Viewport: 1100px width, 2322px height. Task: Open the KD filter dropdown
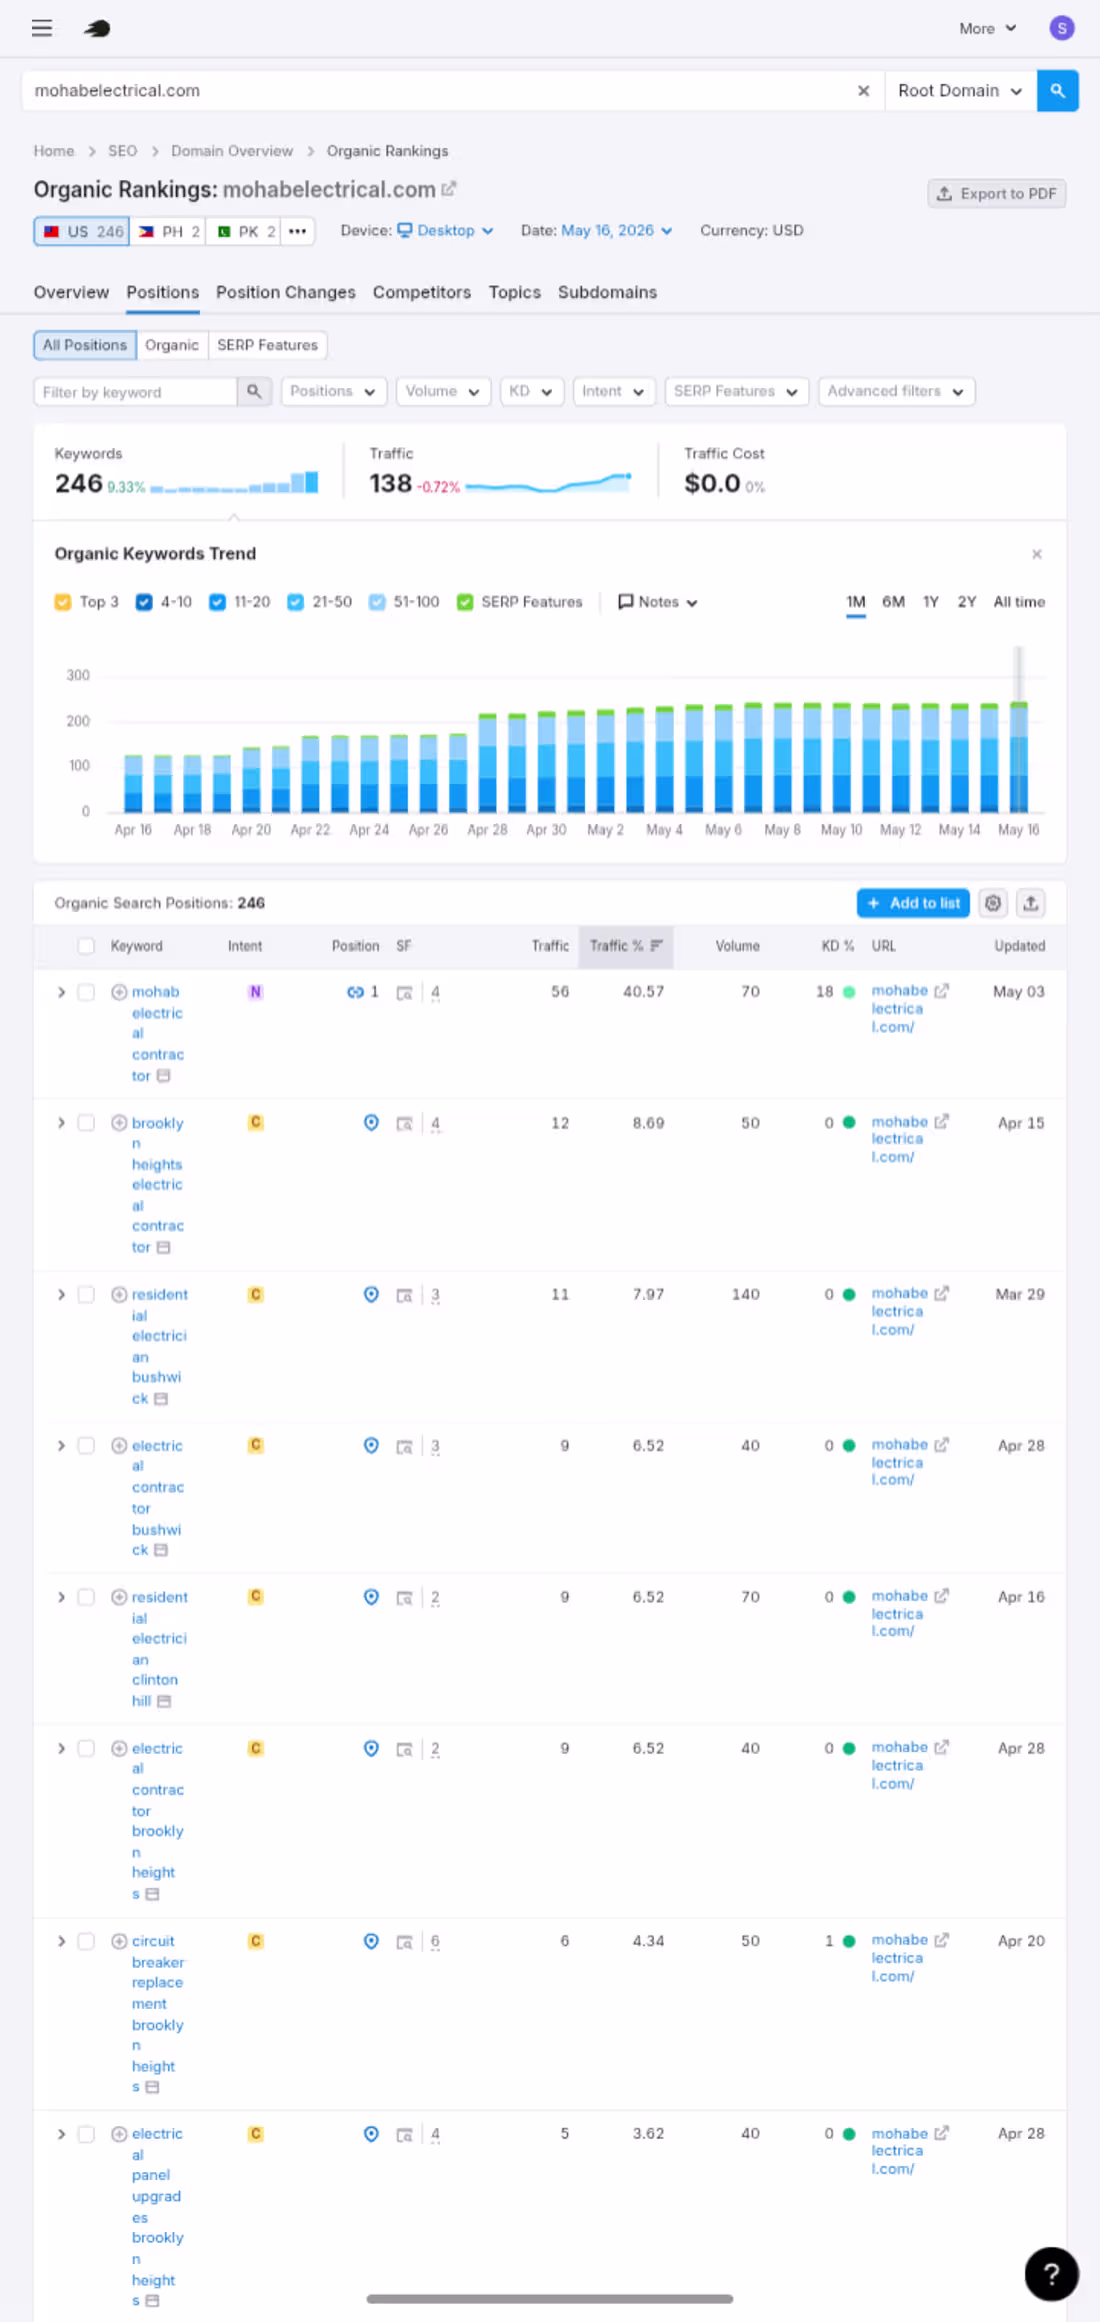[x=531, y=392]
